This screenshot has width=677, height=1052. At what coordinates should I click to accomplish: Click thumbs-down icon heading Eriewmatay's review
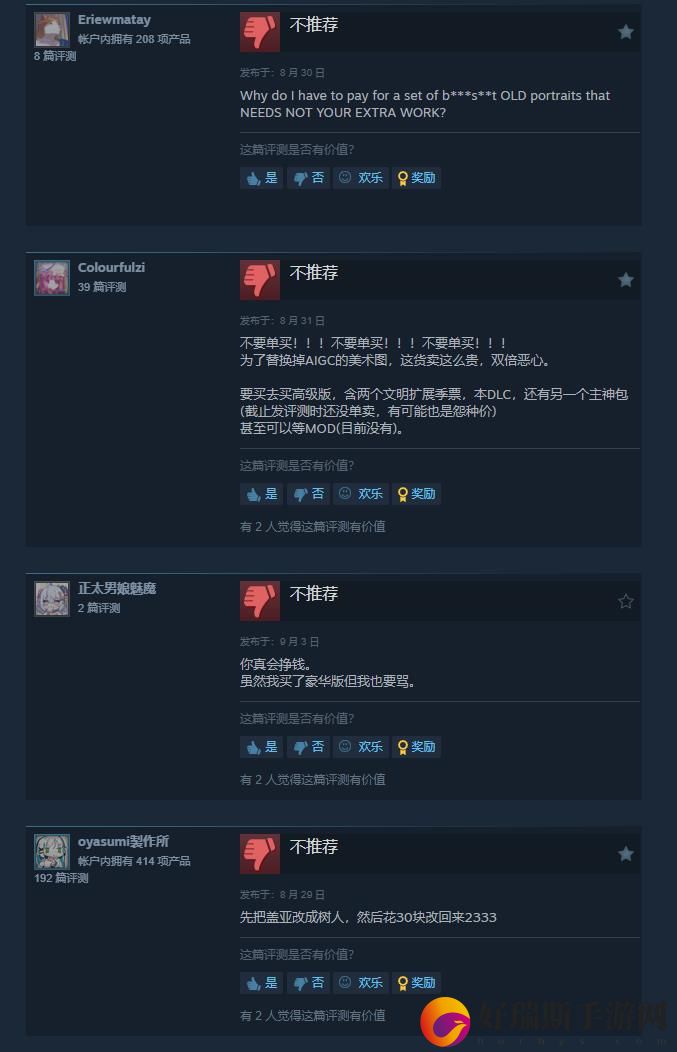pyautogui.click(x=260, y=32)
